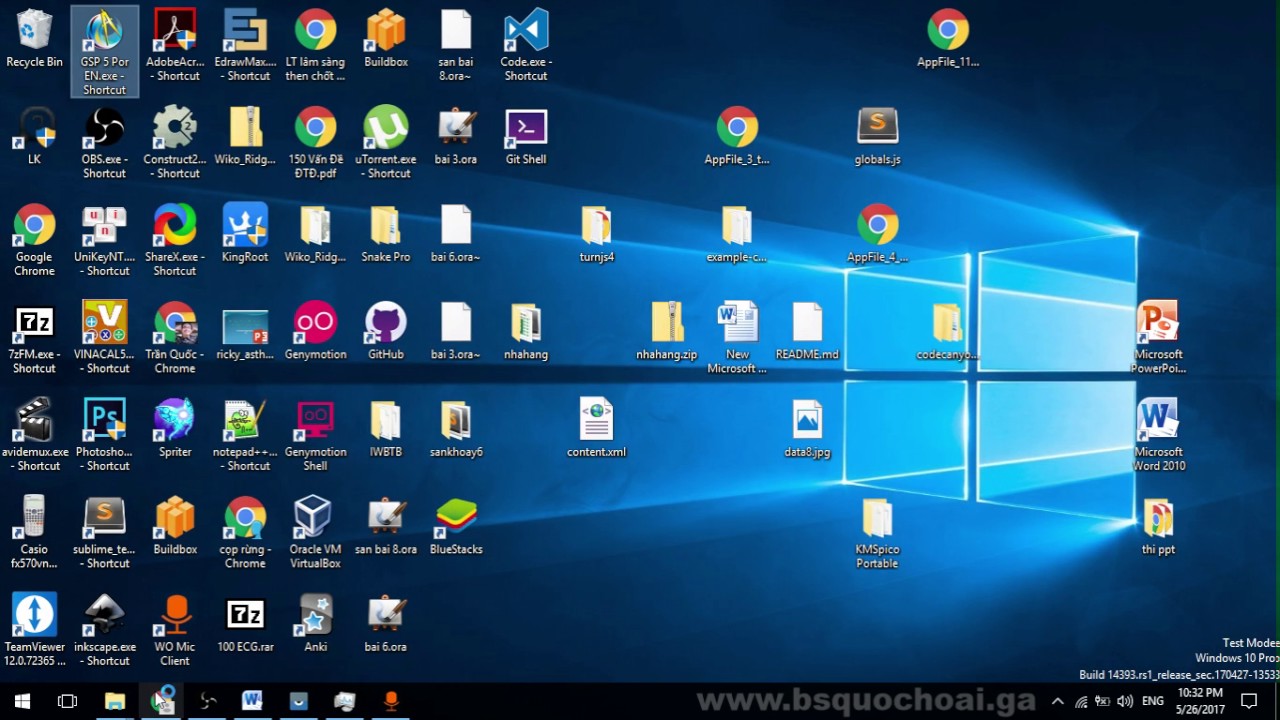
Task: Select the Trần Quốc - Chrome icon
Action: pos(175,337)
